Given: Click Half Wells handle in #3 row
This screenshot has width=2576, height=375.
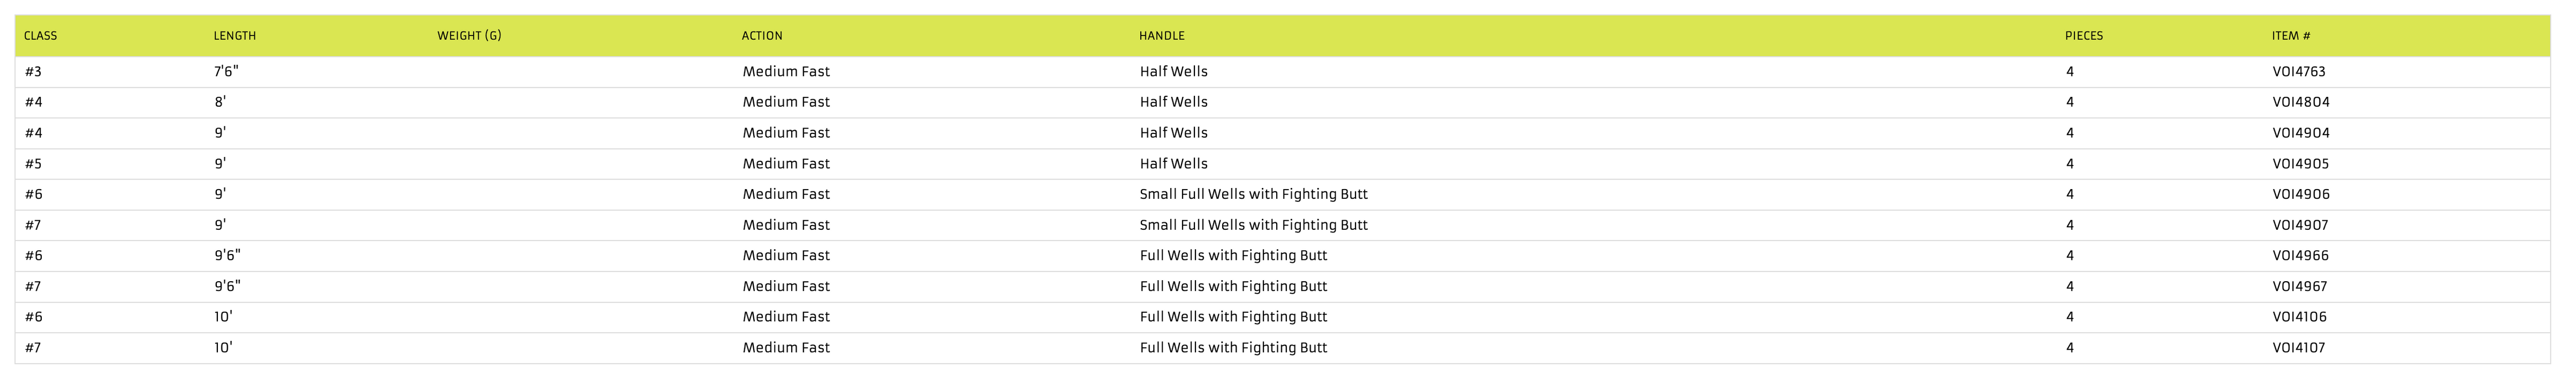Looking at the screenshot, I should coord(1174,72).
